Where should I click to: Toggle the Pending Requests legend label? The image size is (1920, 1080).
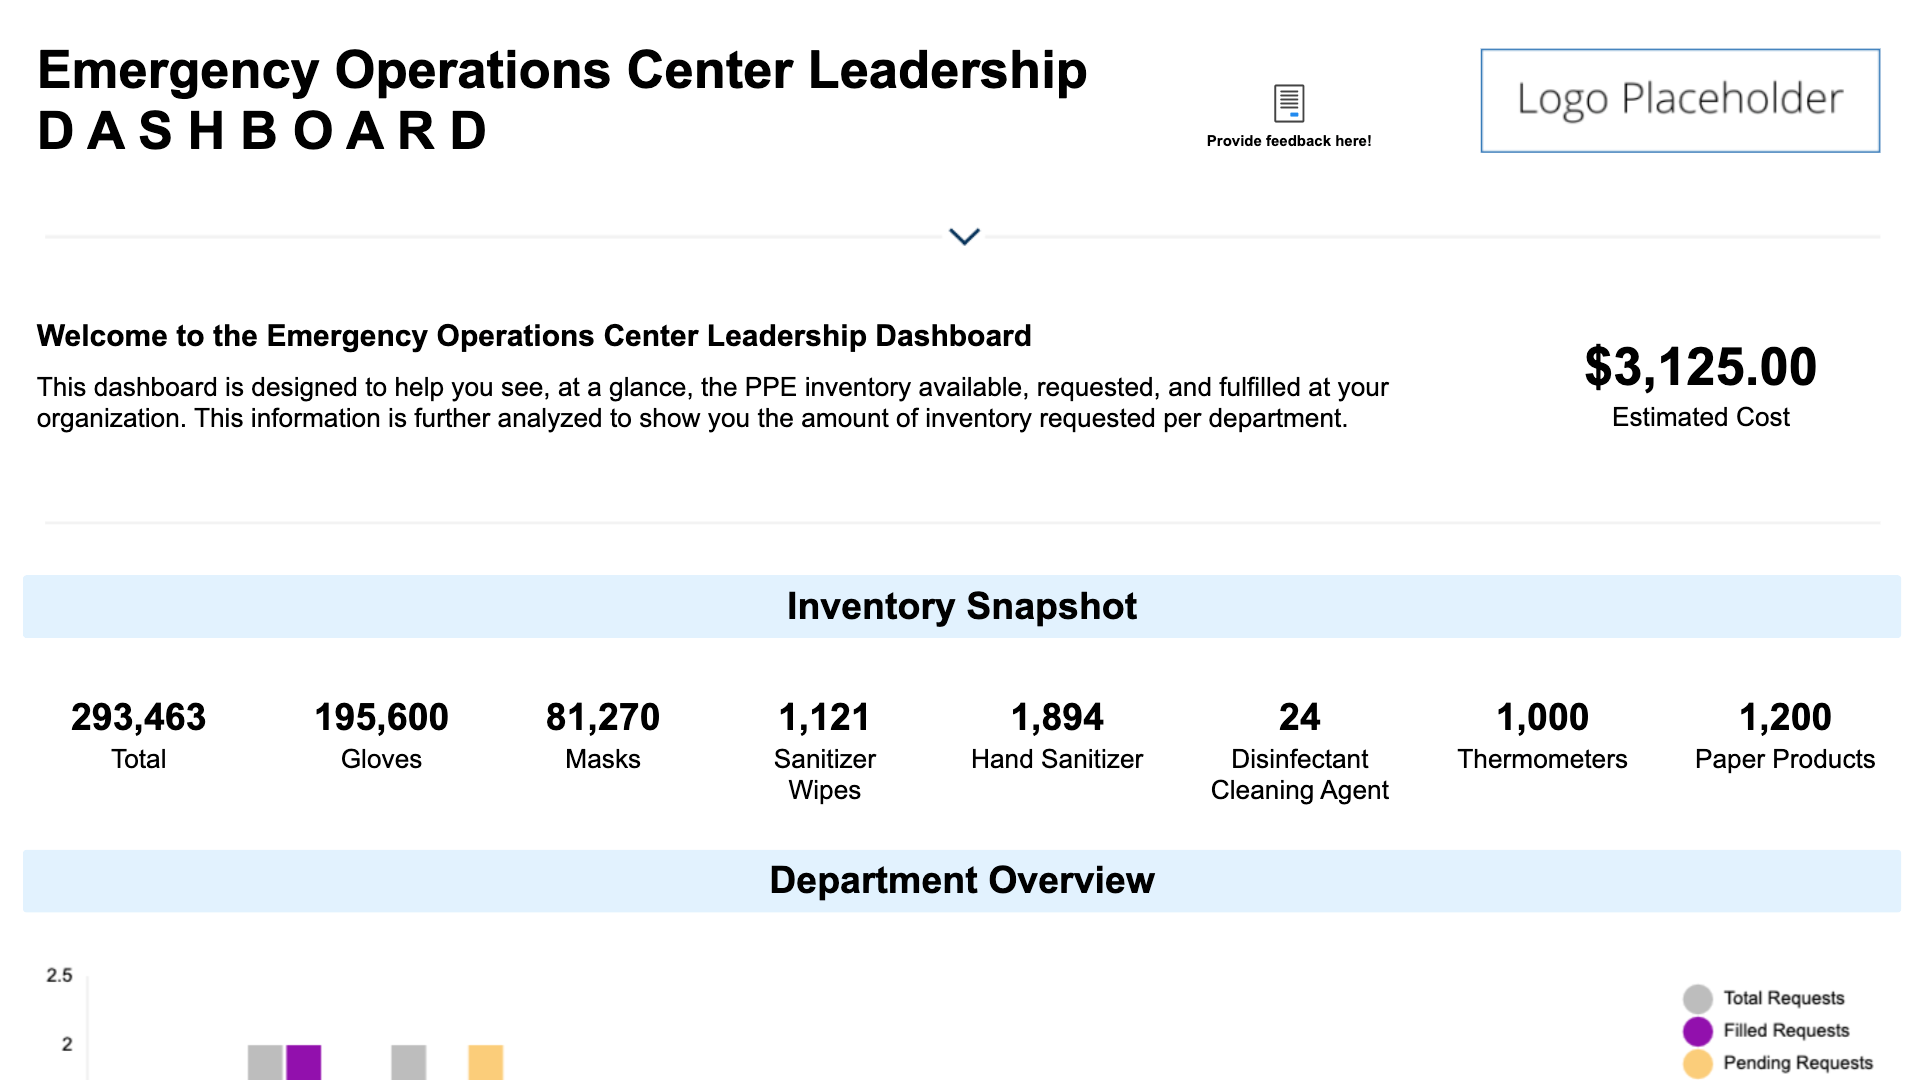point(1797,1062)
